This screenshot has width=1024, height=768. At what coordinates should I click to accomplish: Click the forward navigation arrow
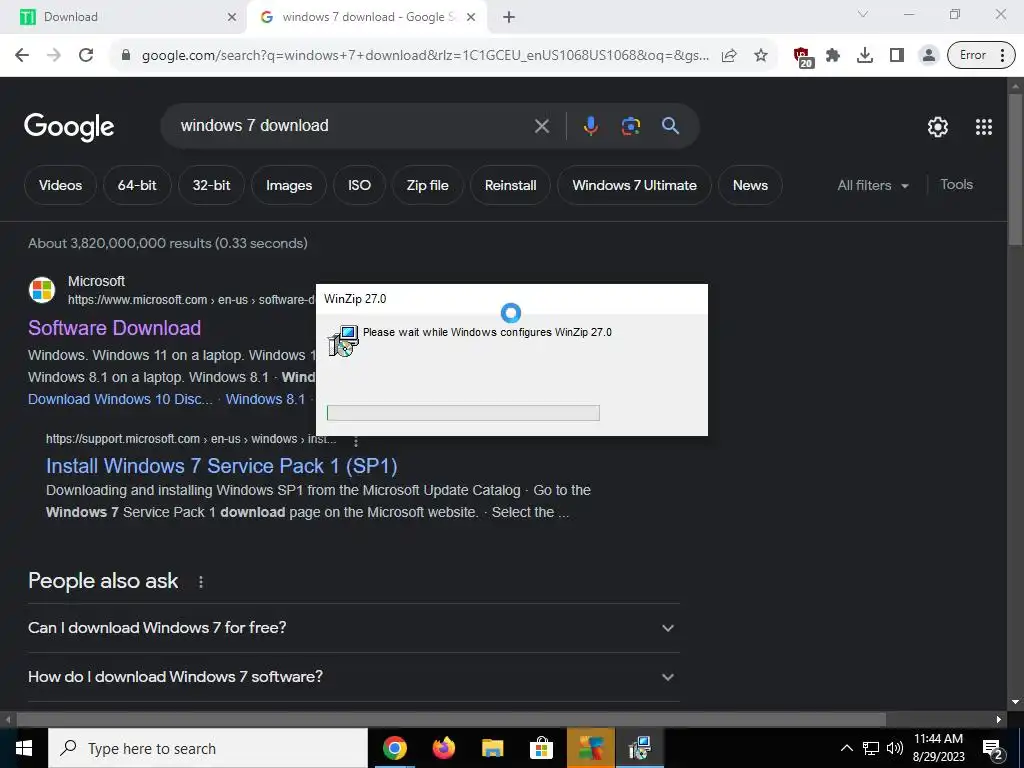[x=54, y=55]
